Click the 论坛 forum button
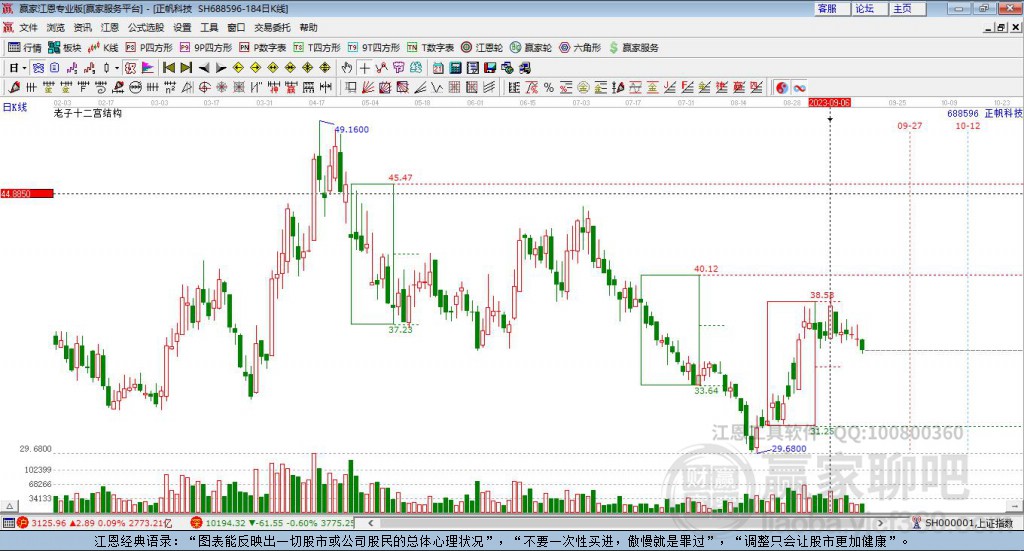Viewport: 1024px width, 551px height. tap(870, 8)
